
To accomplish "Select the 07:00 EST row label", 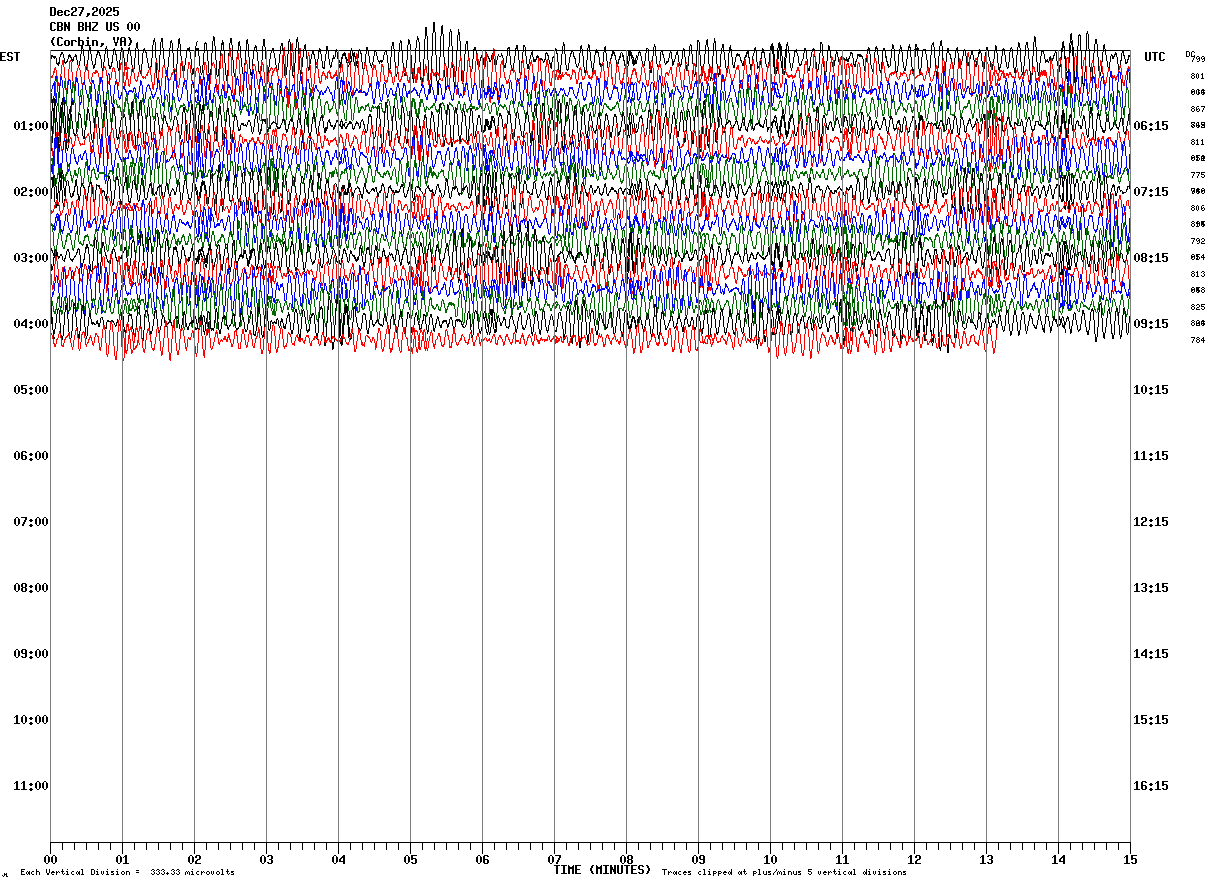I will tap(31, 522).
